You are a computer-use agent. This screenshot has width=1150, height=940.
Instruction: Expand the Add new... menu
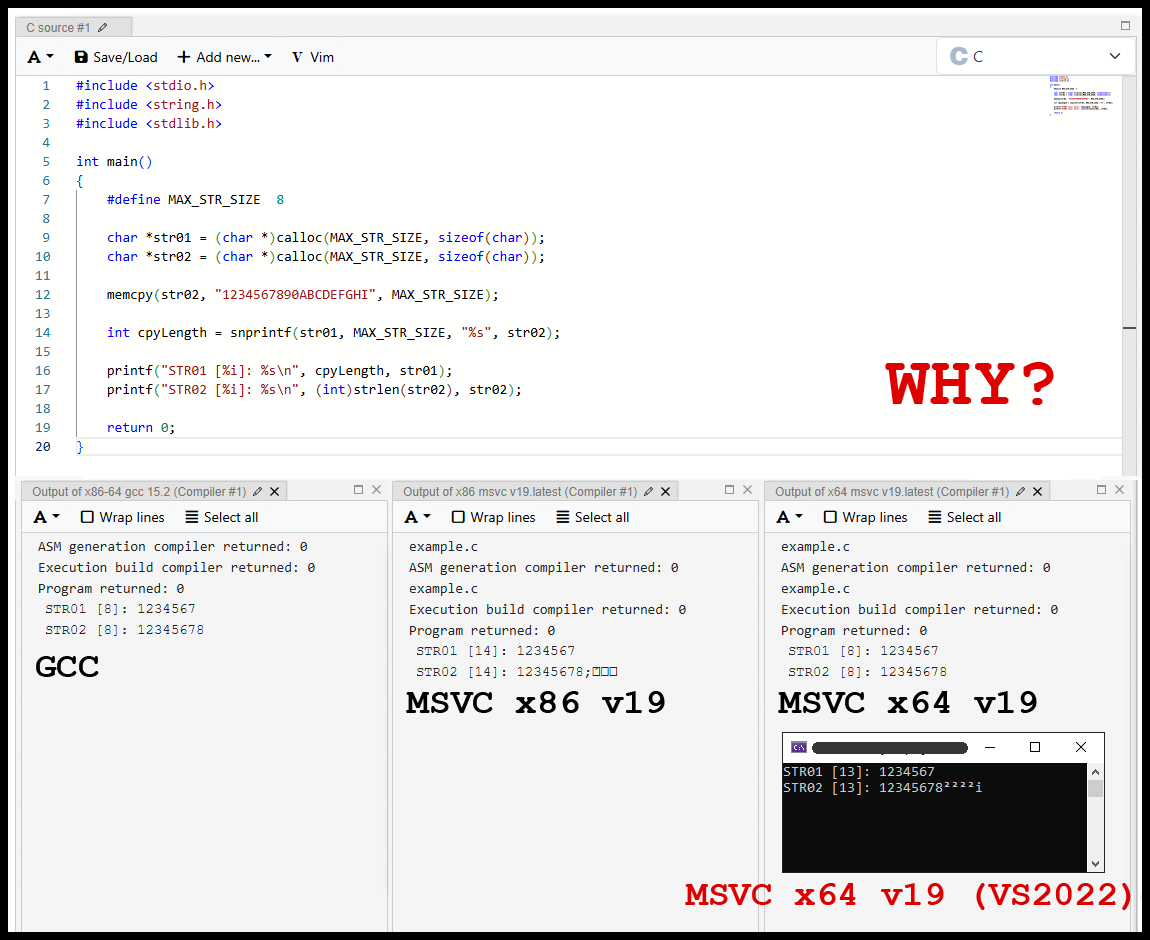pyautogui.click(x=224, y=57)
